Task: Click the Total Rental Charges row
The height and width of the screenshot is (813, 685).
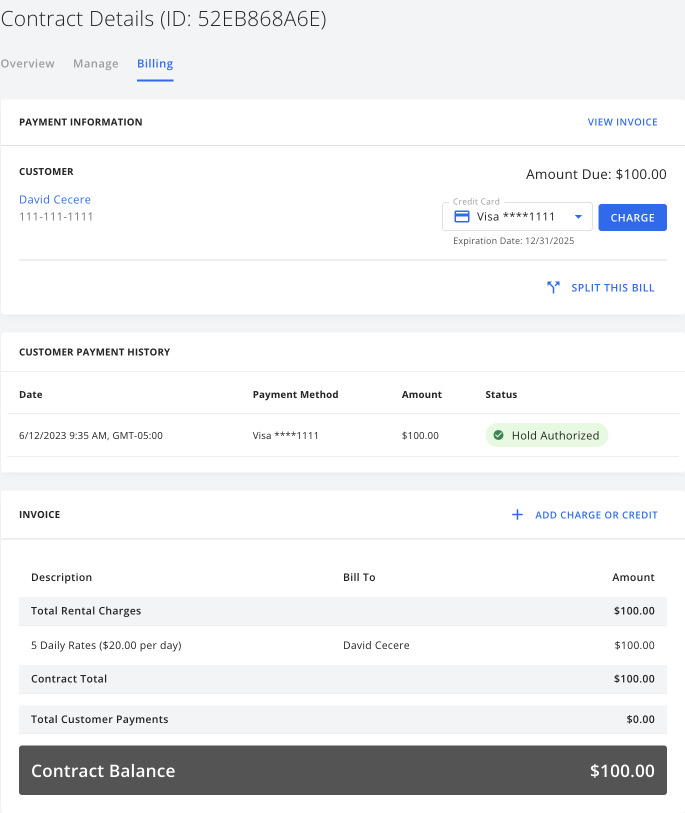Action: (x=343, y=611)
